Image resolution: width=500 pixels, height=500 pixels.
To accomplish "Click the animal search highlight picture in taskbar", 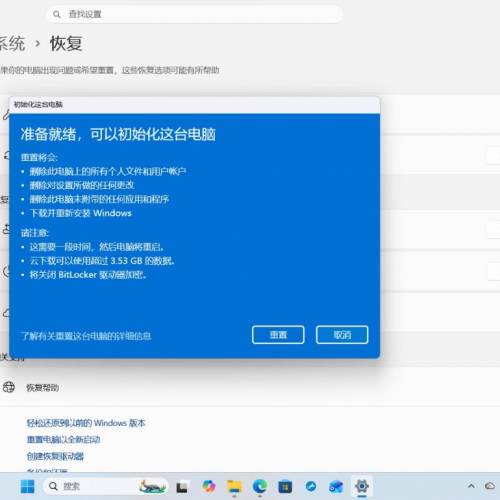I will [153, 487].
